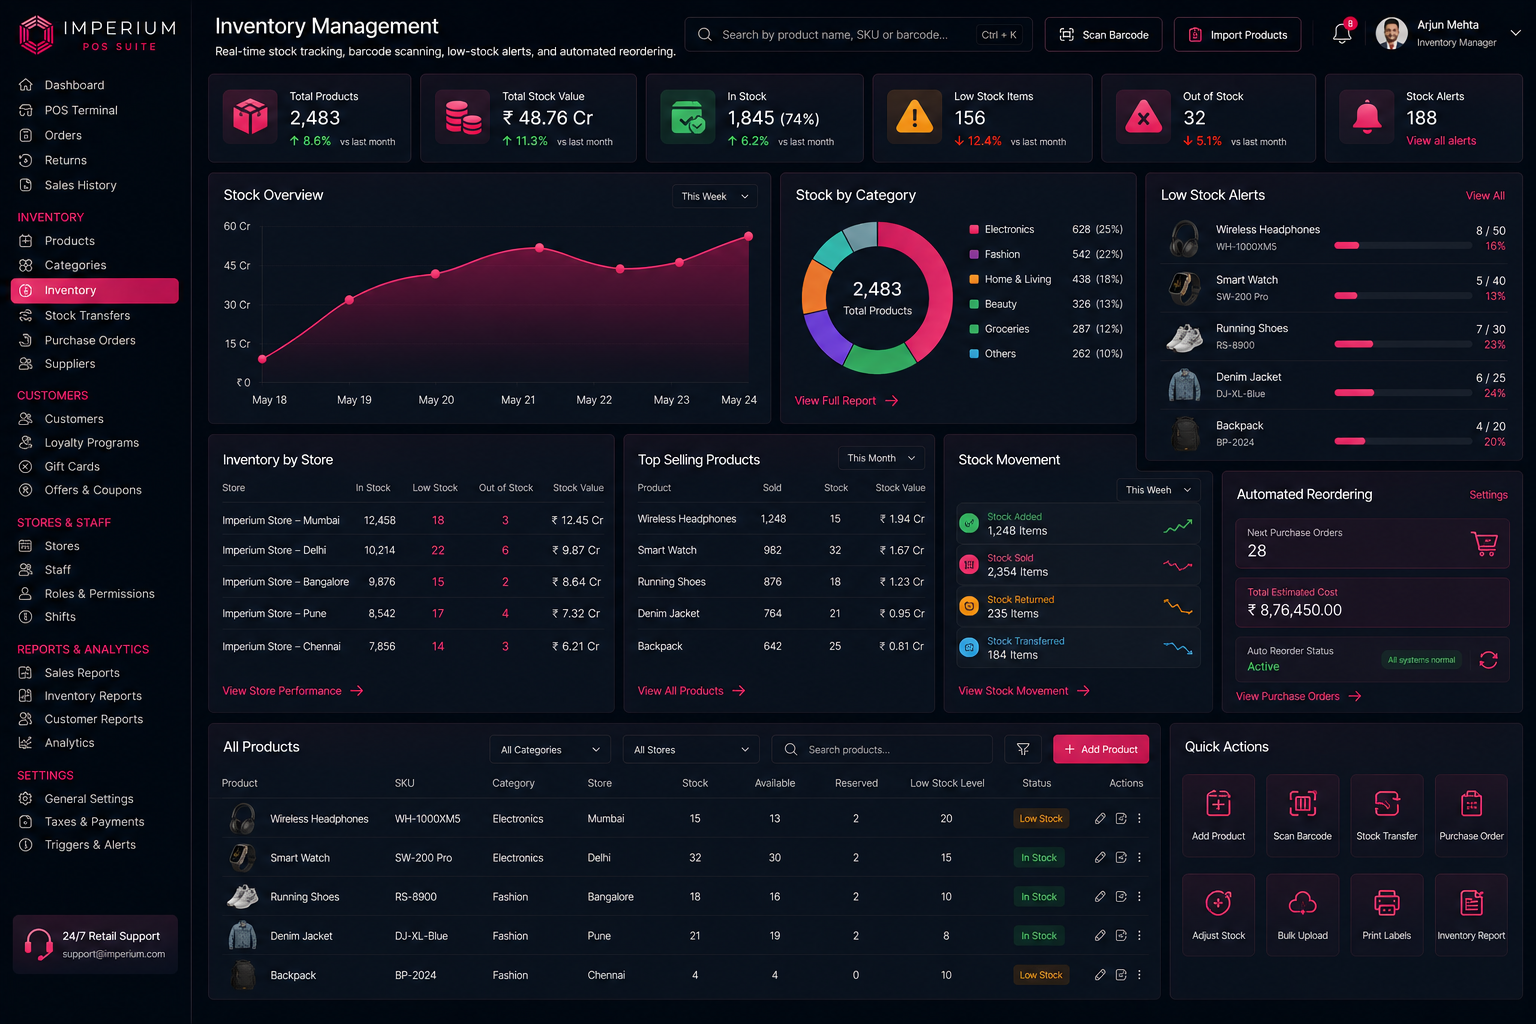Click the filter icon beside product search

pyautogui.click(x=1023, y=749)
